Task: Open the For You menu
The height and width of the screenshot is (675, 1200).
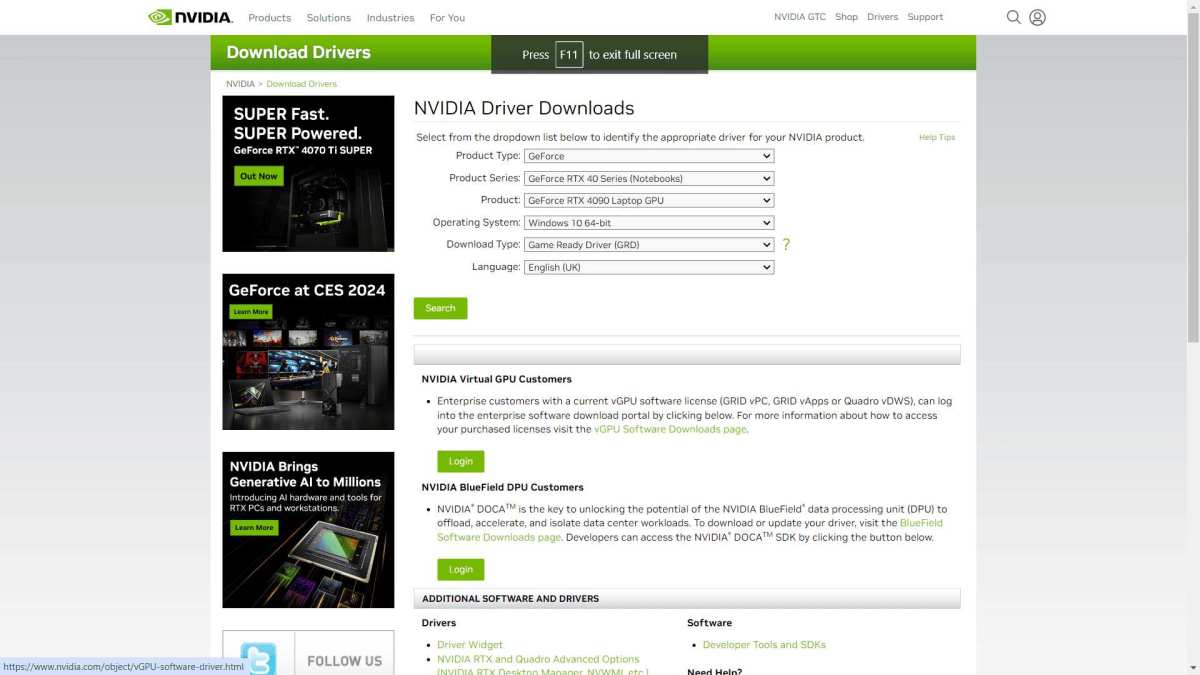Action: coord(447,18)
